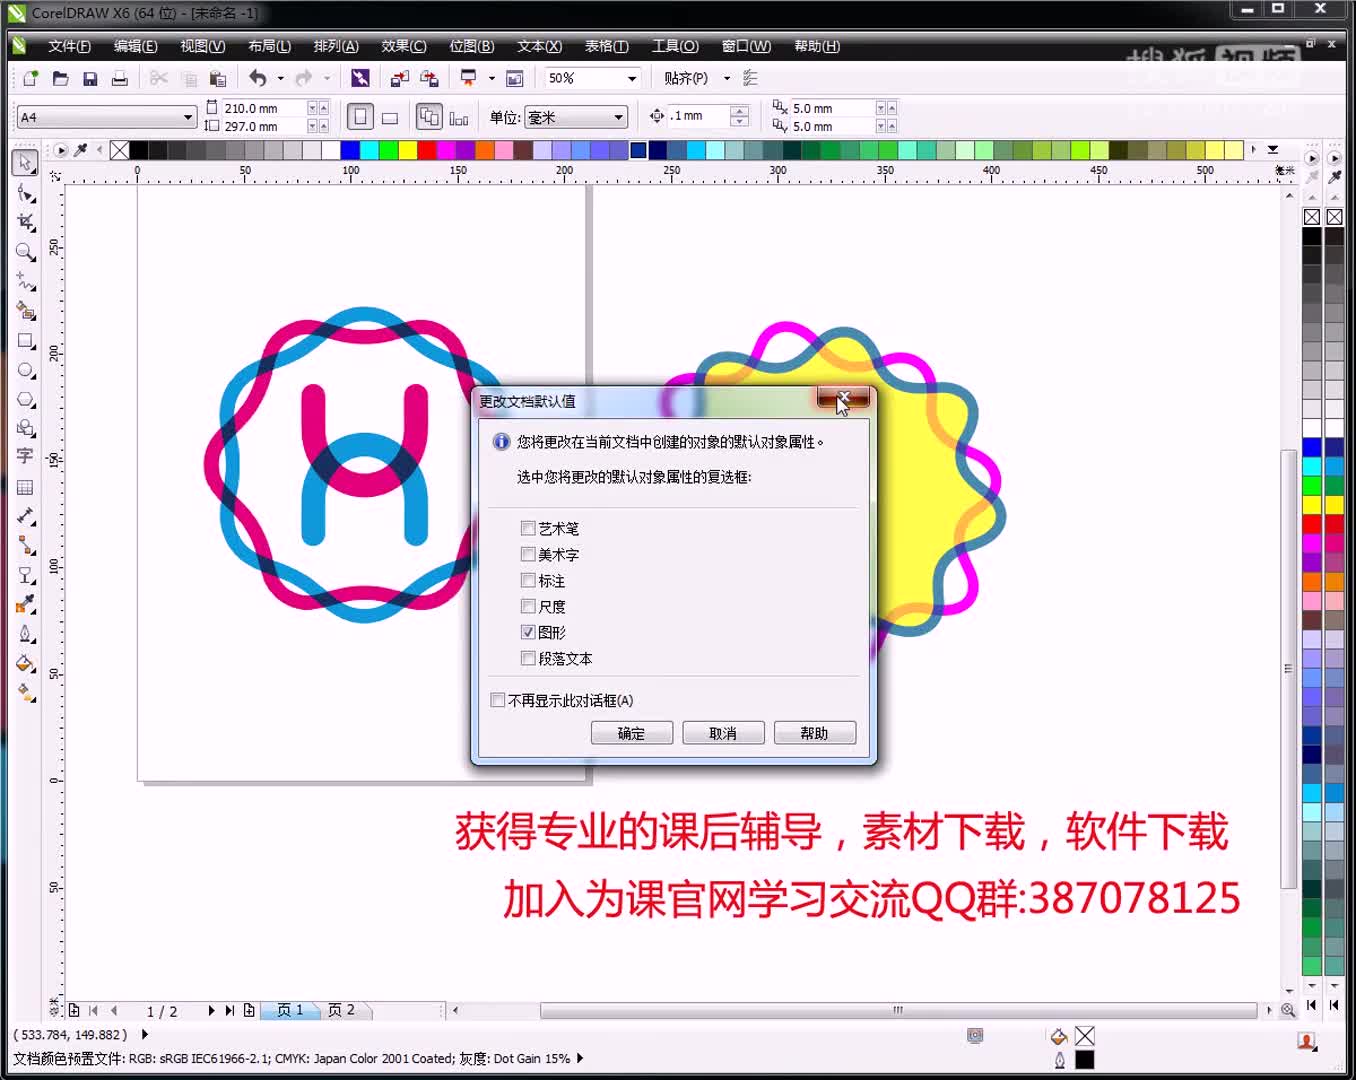Open the A4 page size dropdown
The image size is (1356, 1080).
[187, 117]
